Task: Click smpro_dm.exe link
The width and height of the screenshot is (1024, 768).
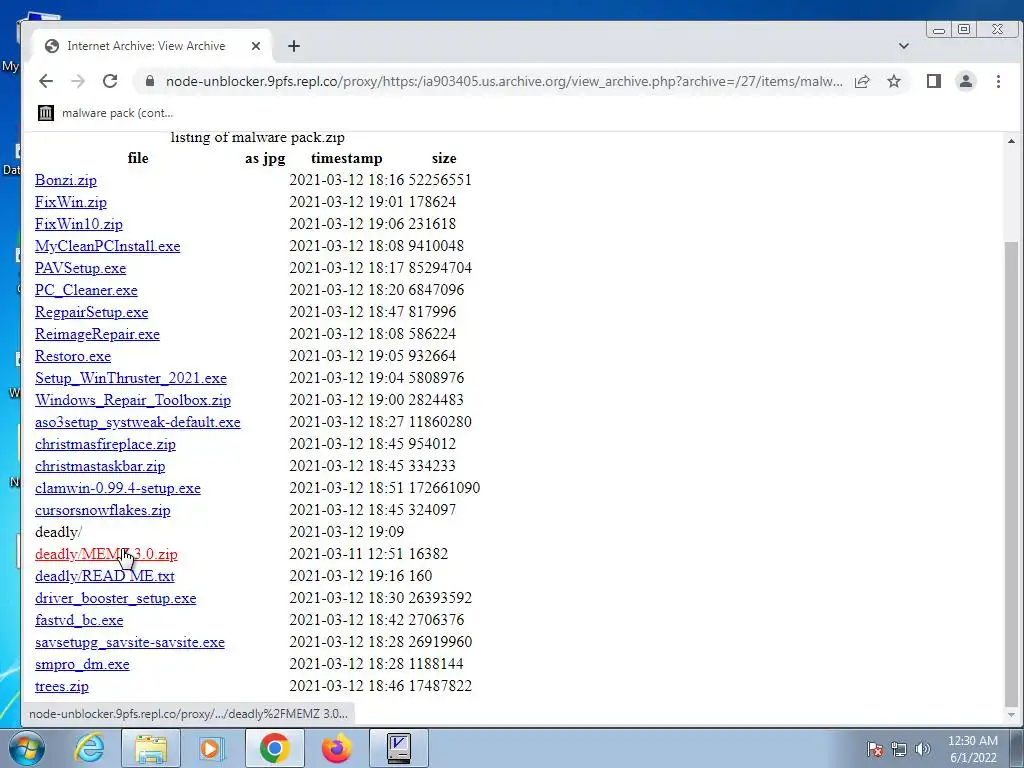Action: (x=82, y=664)
